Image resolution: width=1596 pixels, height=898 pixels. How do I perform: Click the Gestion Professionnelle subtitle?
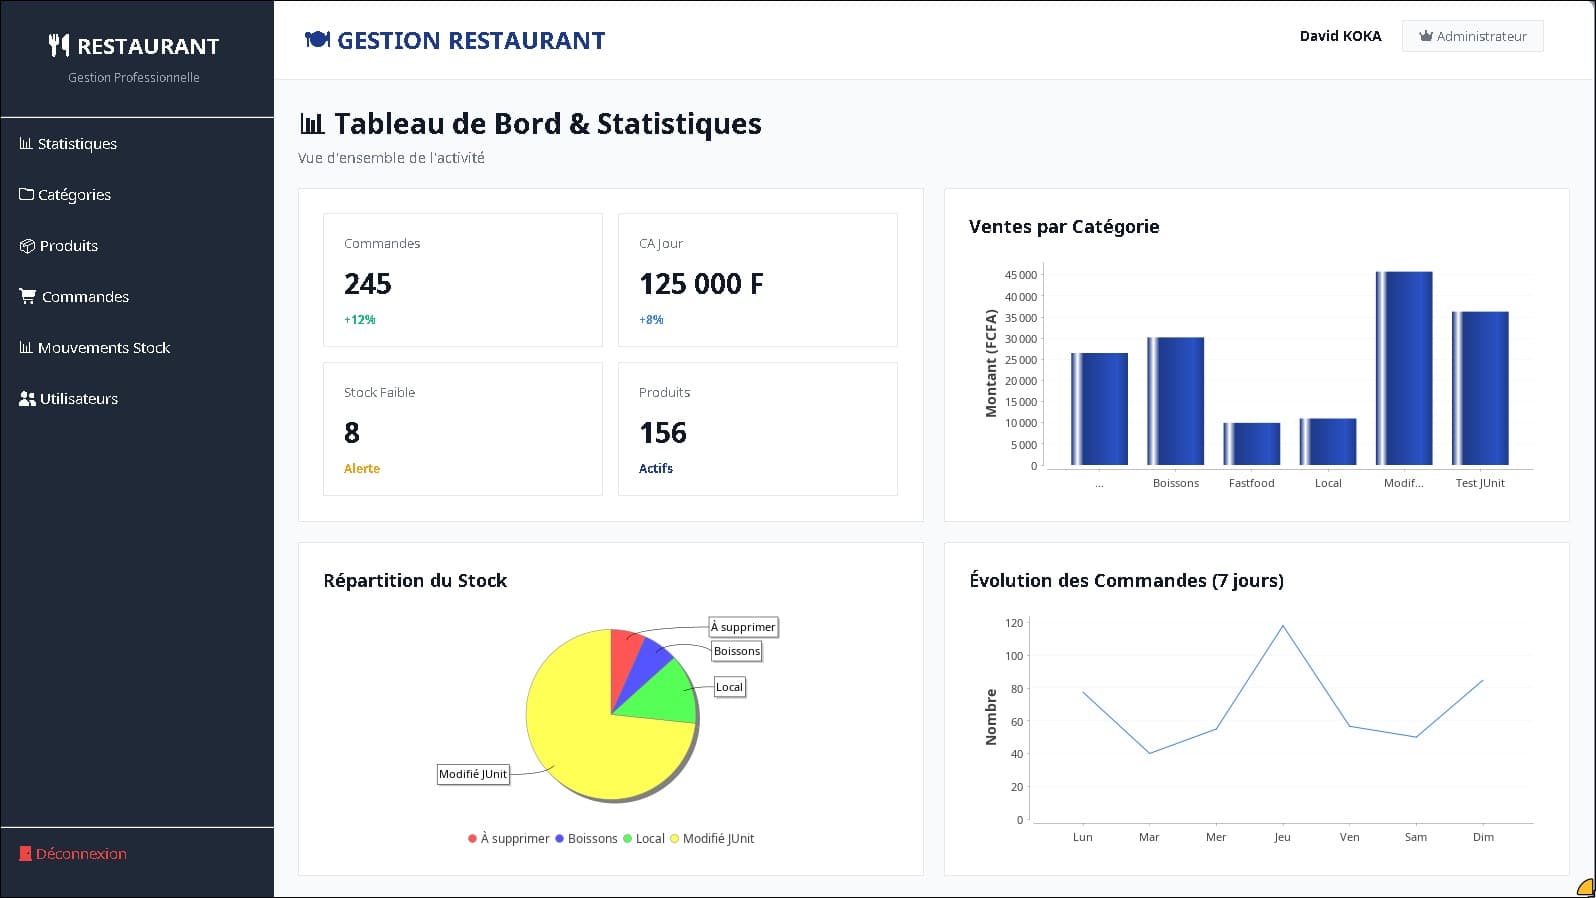134,77
